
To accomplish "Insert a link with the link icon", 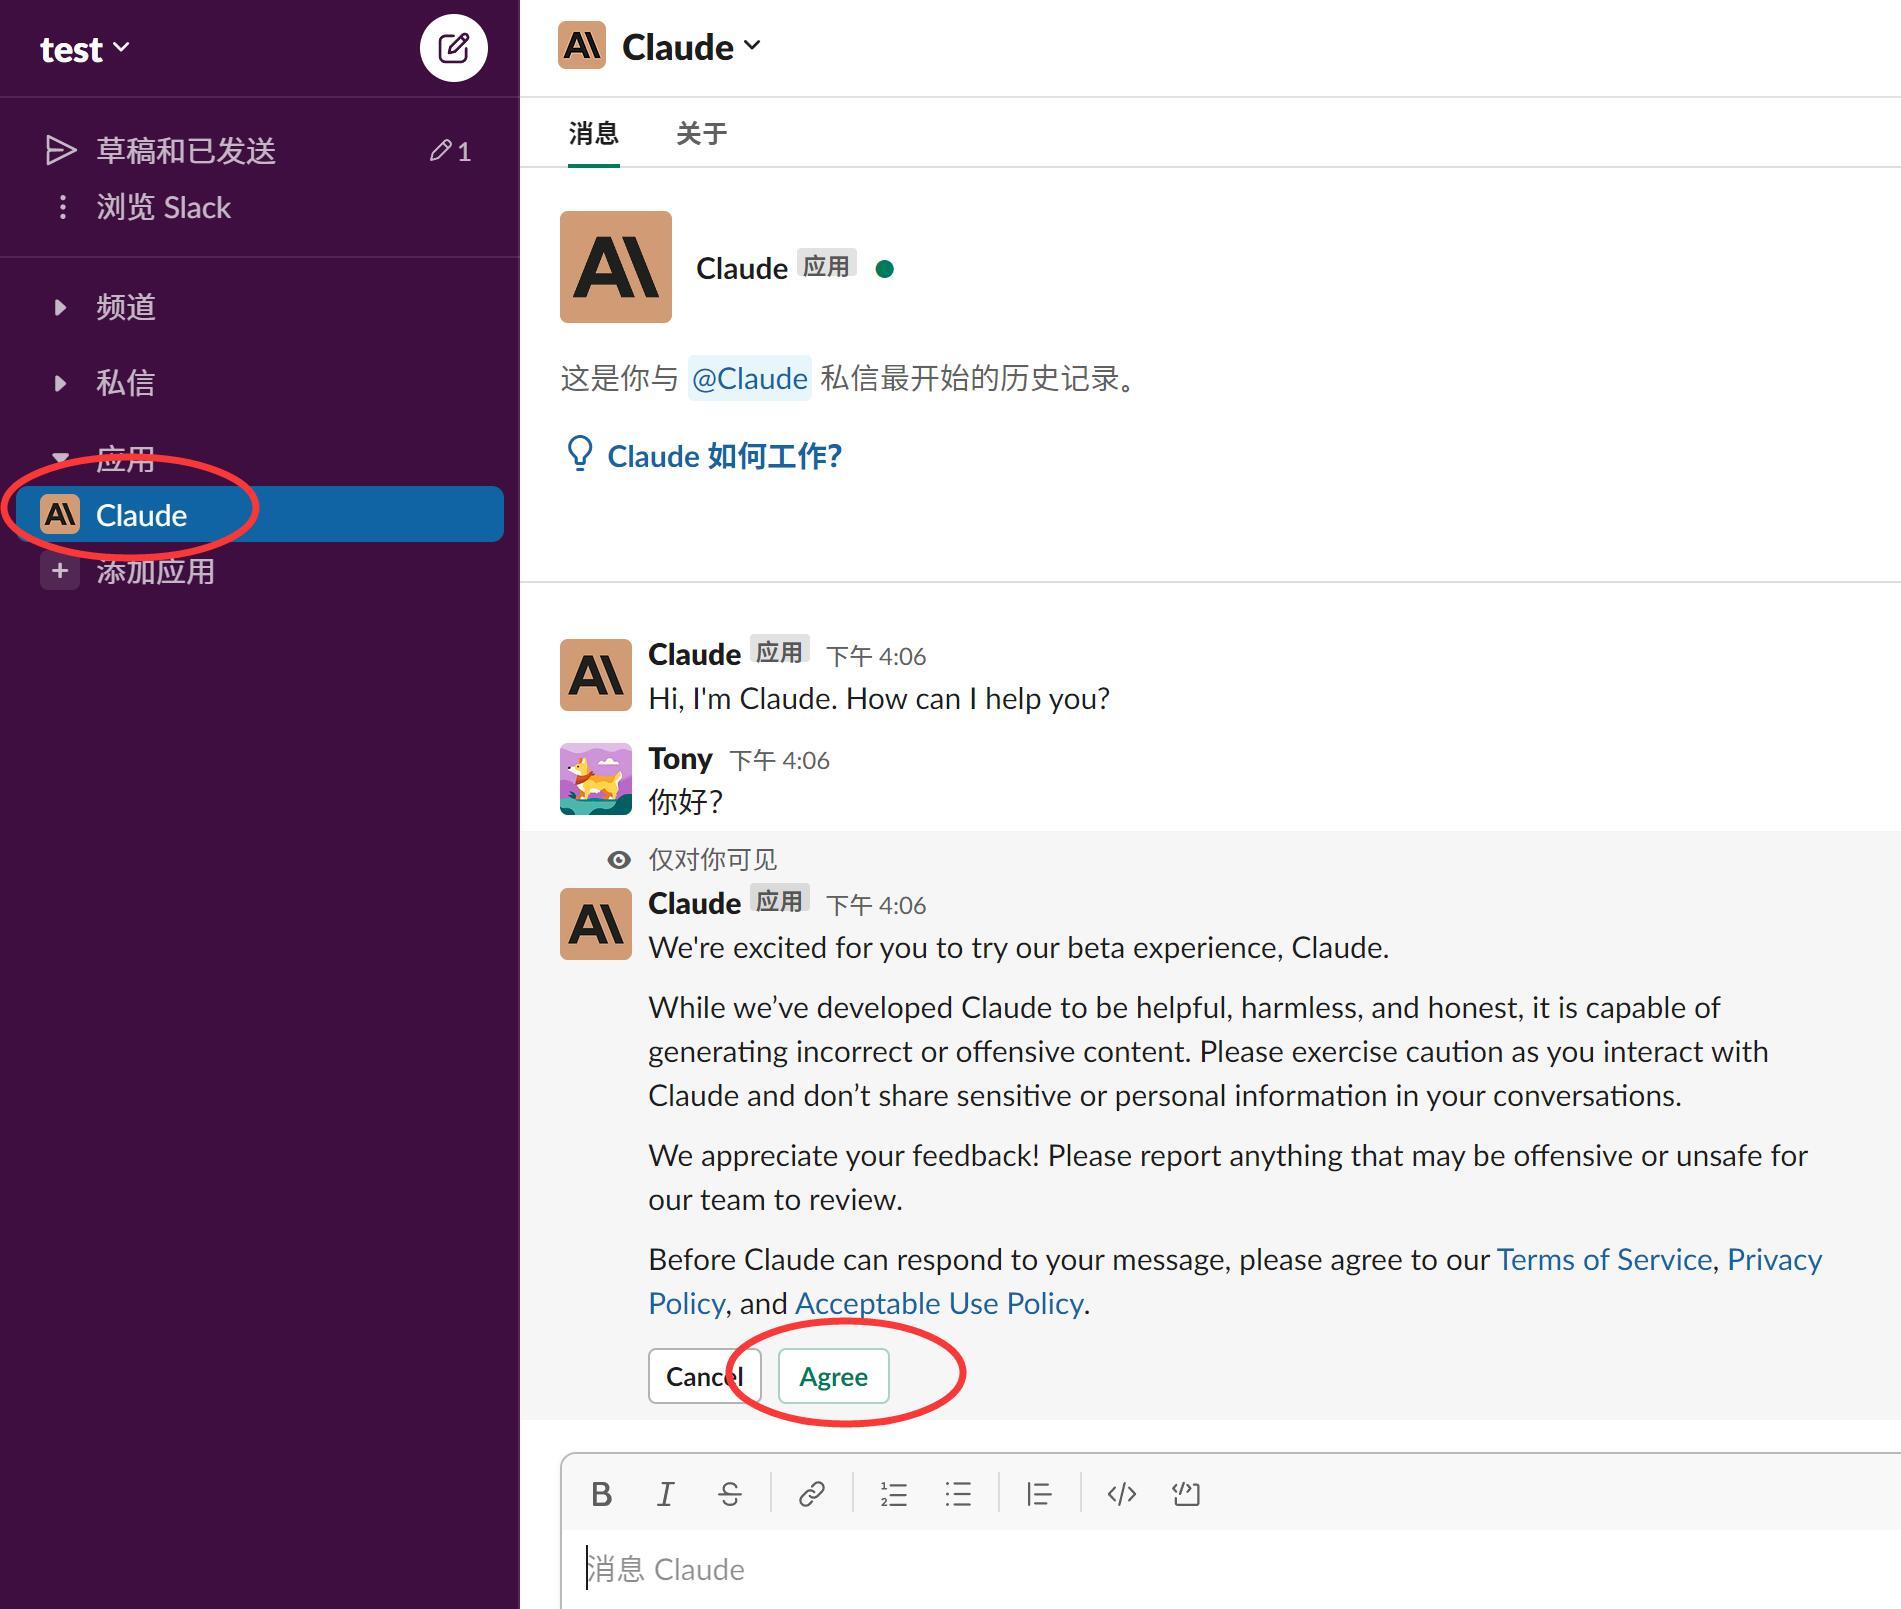I will point(812,1494).
